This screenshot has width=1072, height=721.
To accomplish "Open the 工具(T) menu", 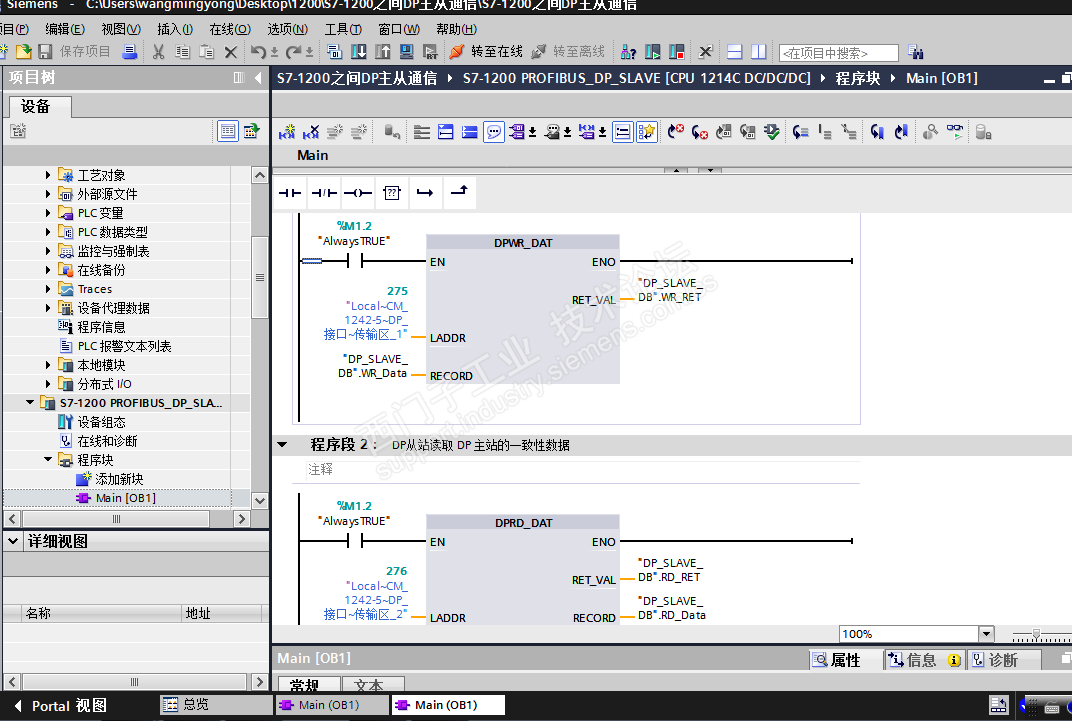I will point(343,29).
